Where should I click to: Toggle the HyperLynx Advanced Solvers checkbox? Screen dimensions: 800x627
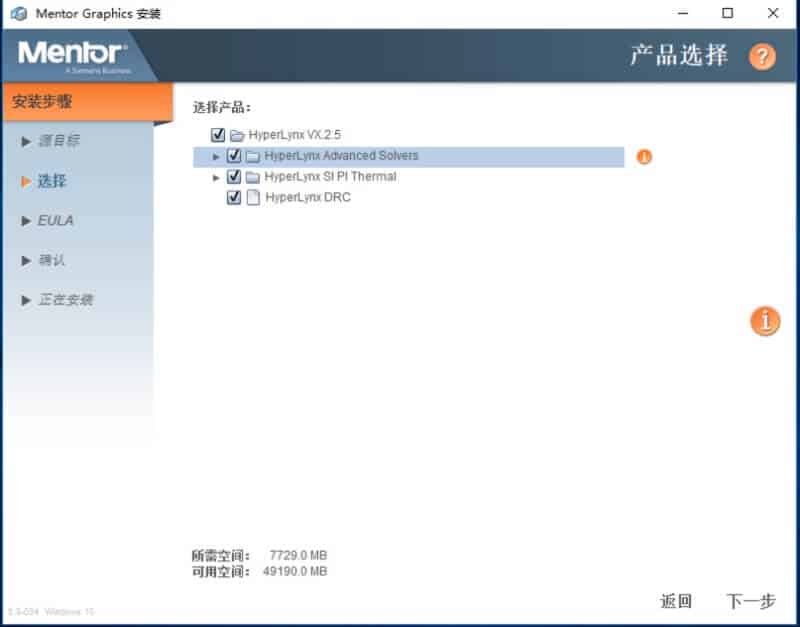tap(234, 156)
